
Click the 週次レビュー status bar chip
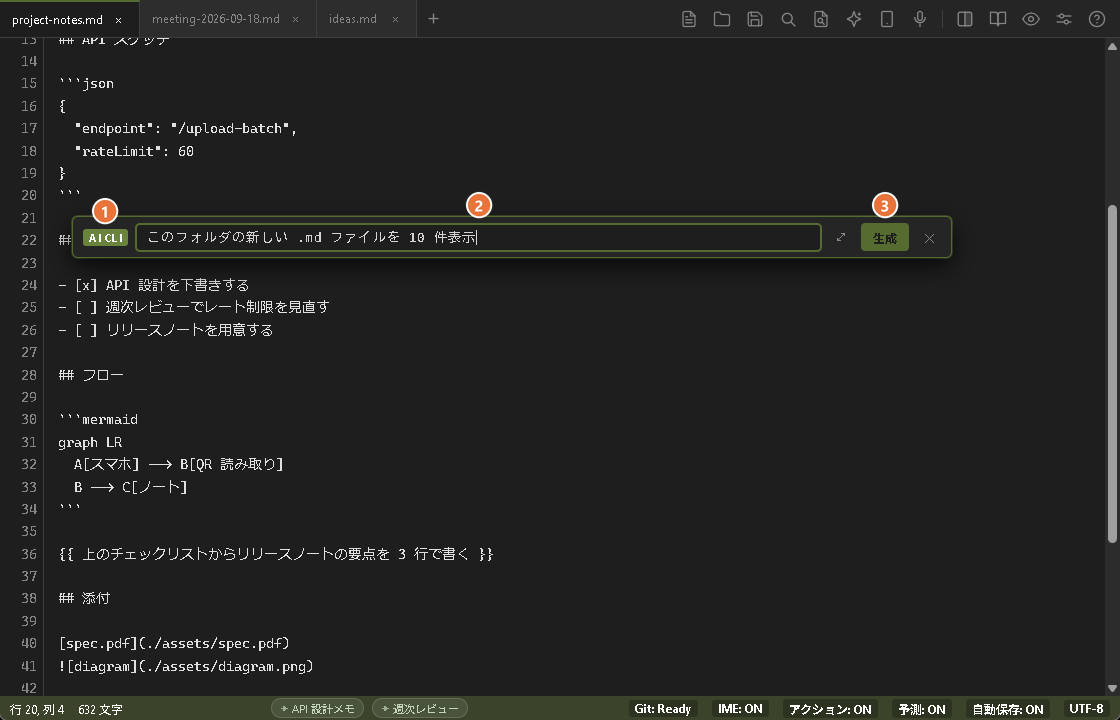(420, 709)
